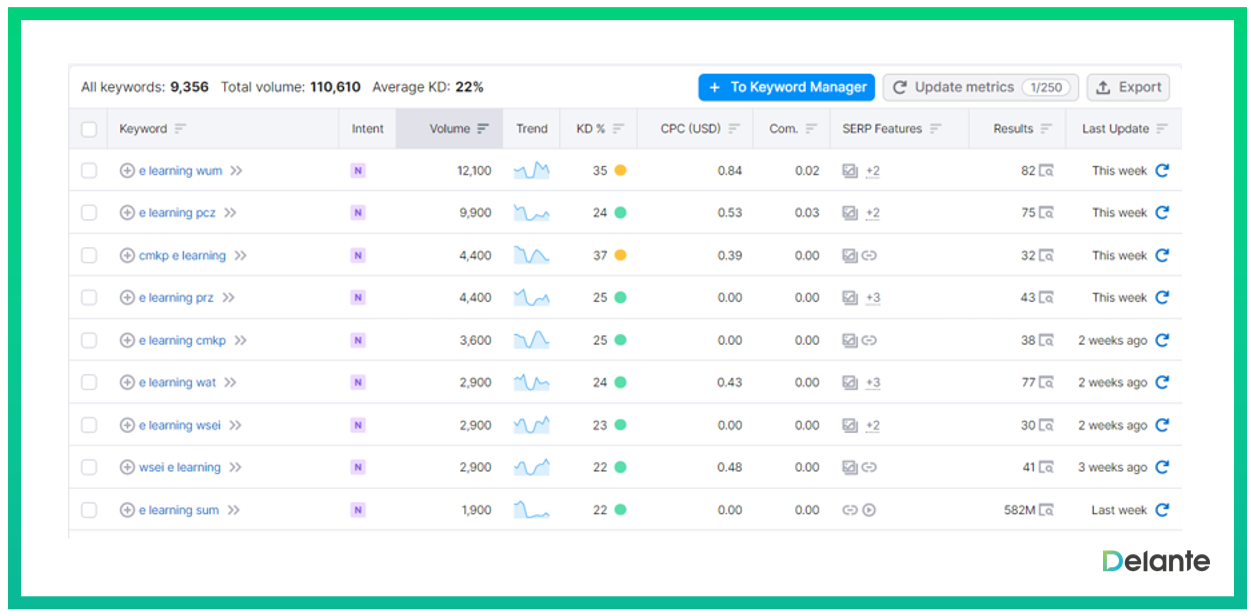
Task: Click the link SERP feature for e learning cmkp
Action: click(869, 341)
